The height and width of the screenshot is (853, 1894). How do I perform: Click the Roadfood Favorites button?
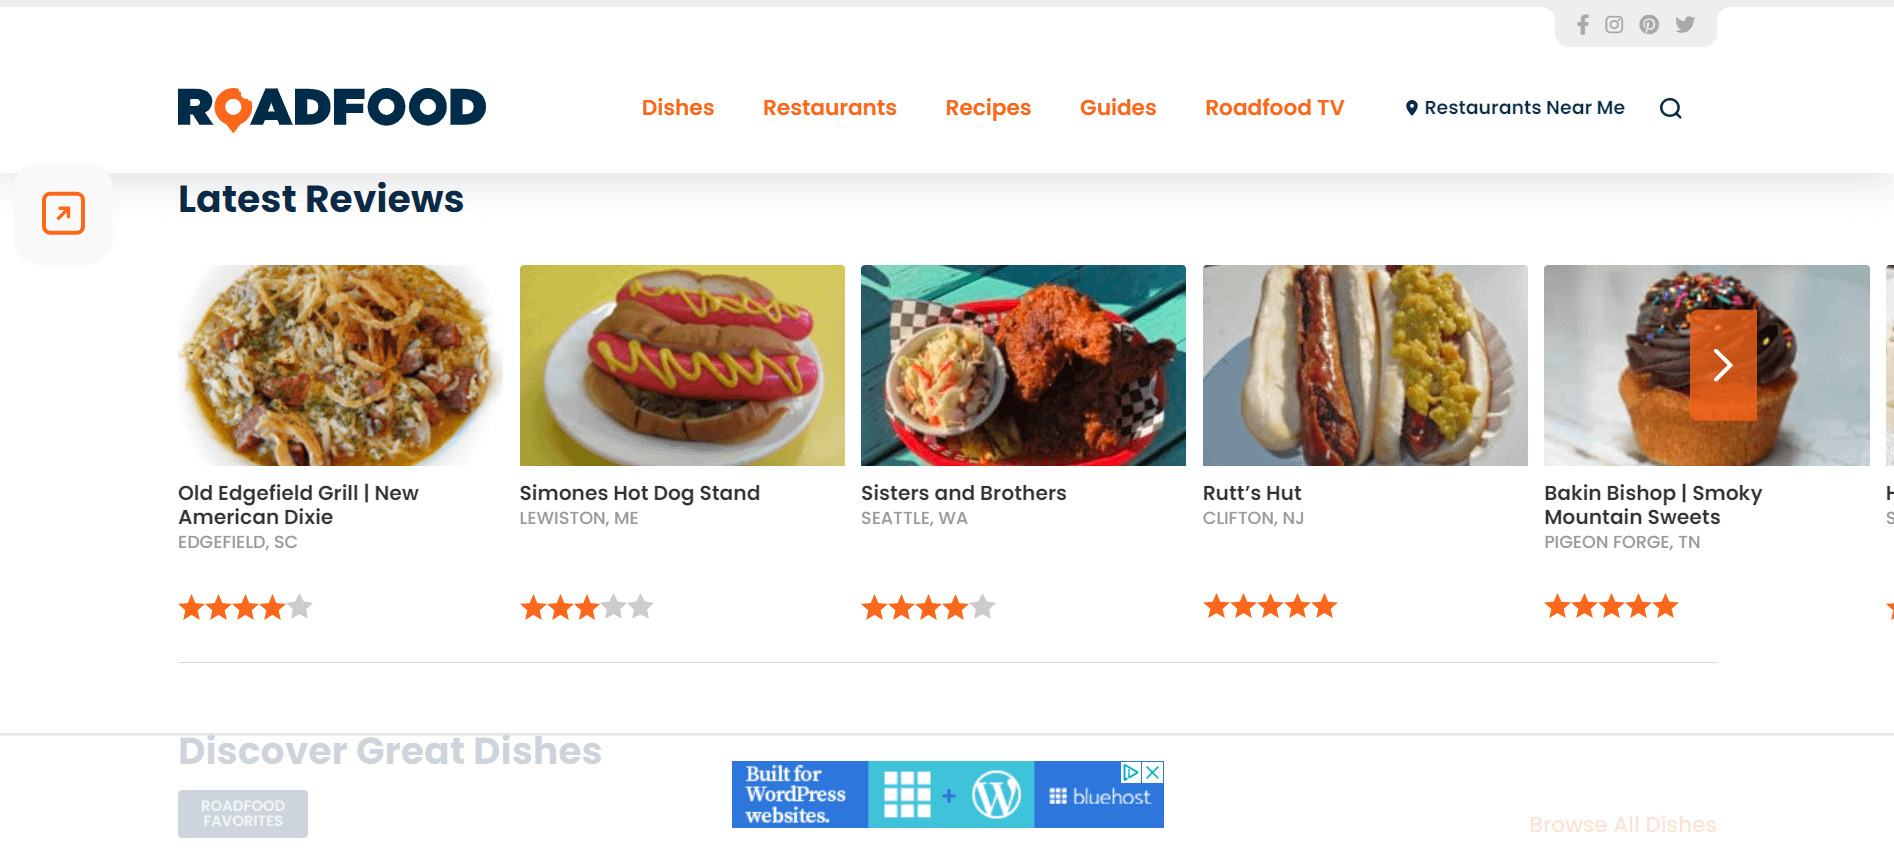pyautogui.click(x=242, y=813)
